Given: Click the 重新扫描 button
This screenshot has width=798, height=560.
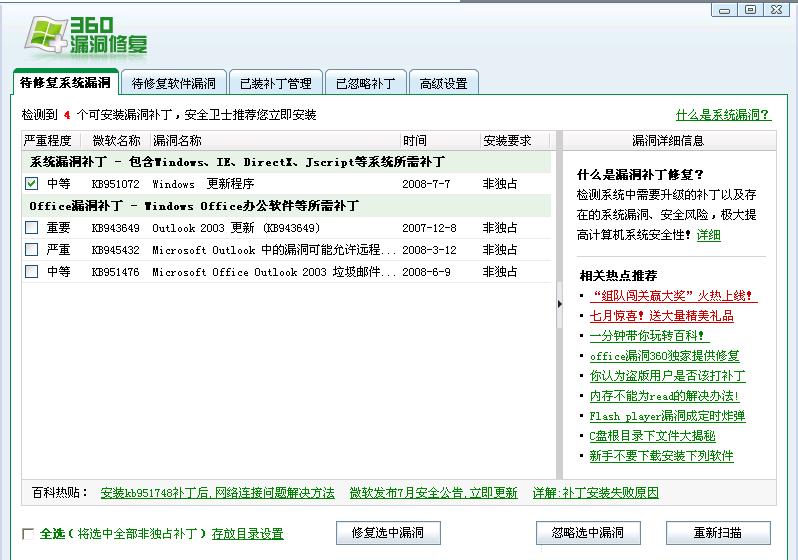Looking at the screenshot, I should [718, 533].
